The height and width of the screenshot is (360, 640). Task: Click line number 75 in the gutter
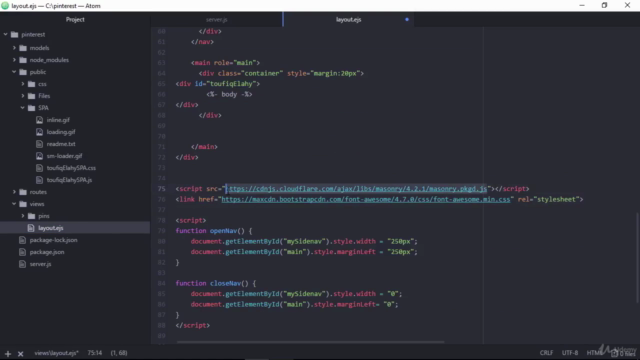coord(162,189)
